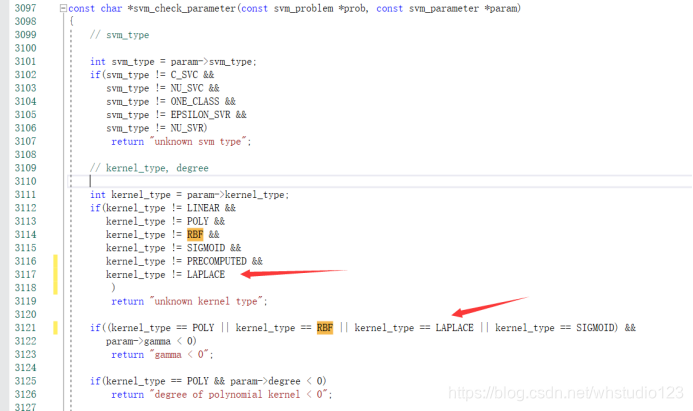Place cursor on empty line 3110
This screenshot has height=411, width=693.
pos(380,181)
